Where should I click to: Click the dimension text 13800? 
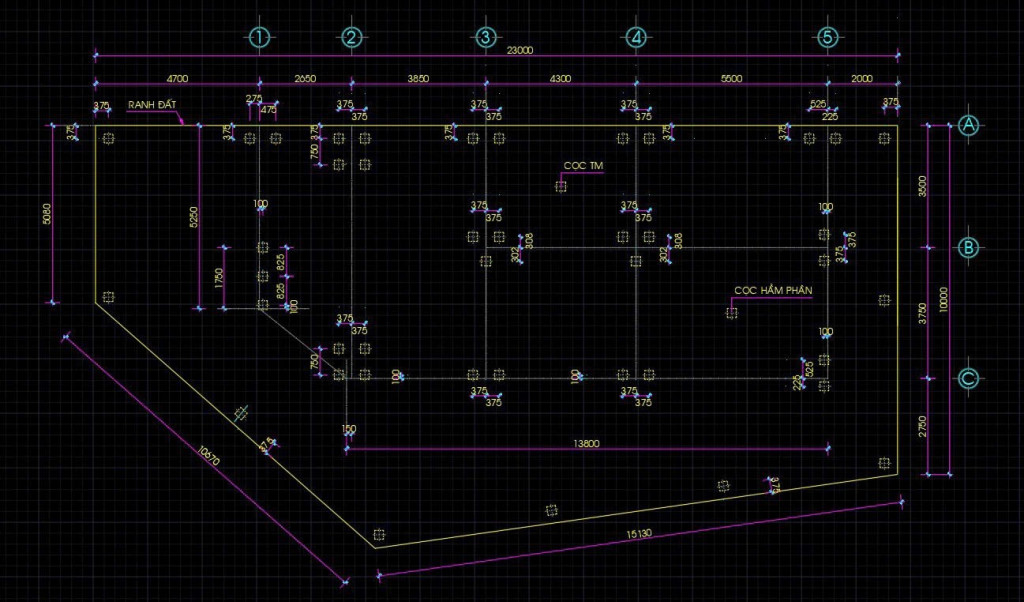point(586,443)
